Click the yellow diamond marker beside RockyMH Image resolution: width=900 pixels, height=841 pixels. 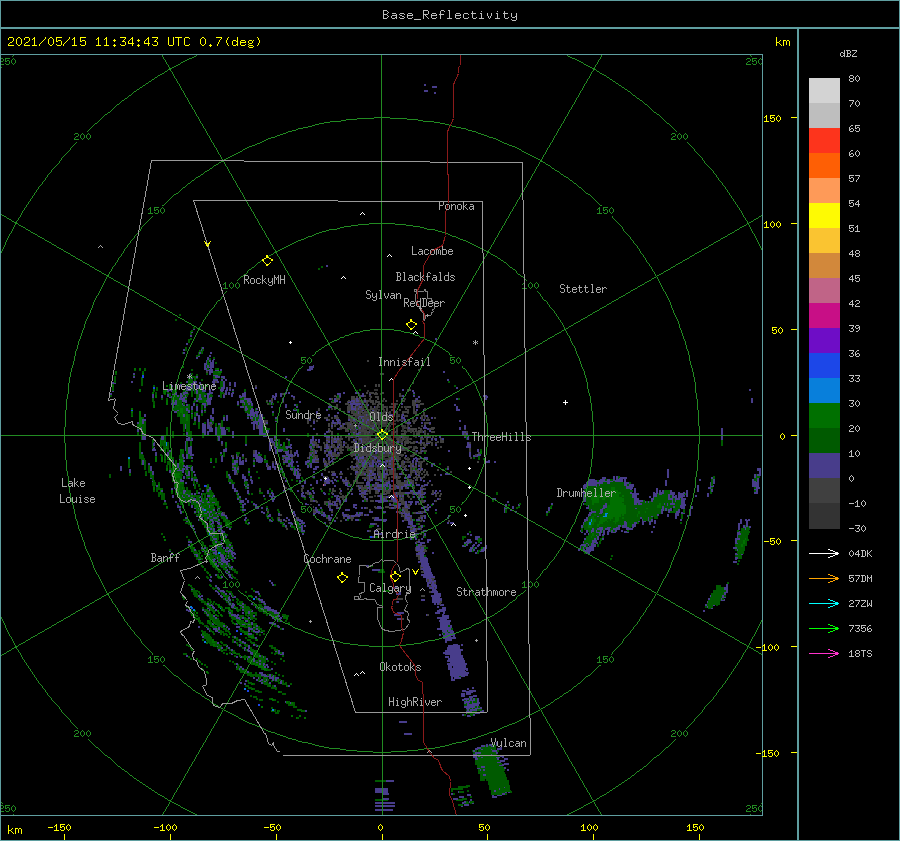(267, 261)
